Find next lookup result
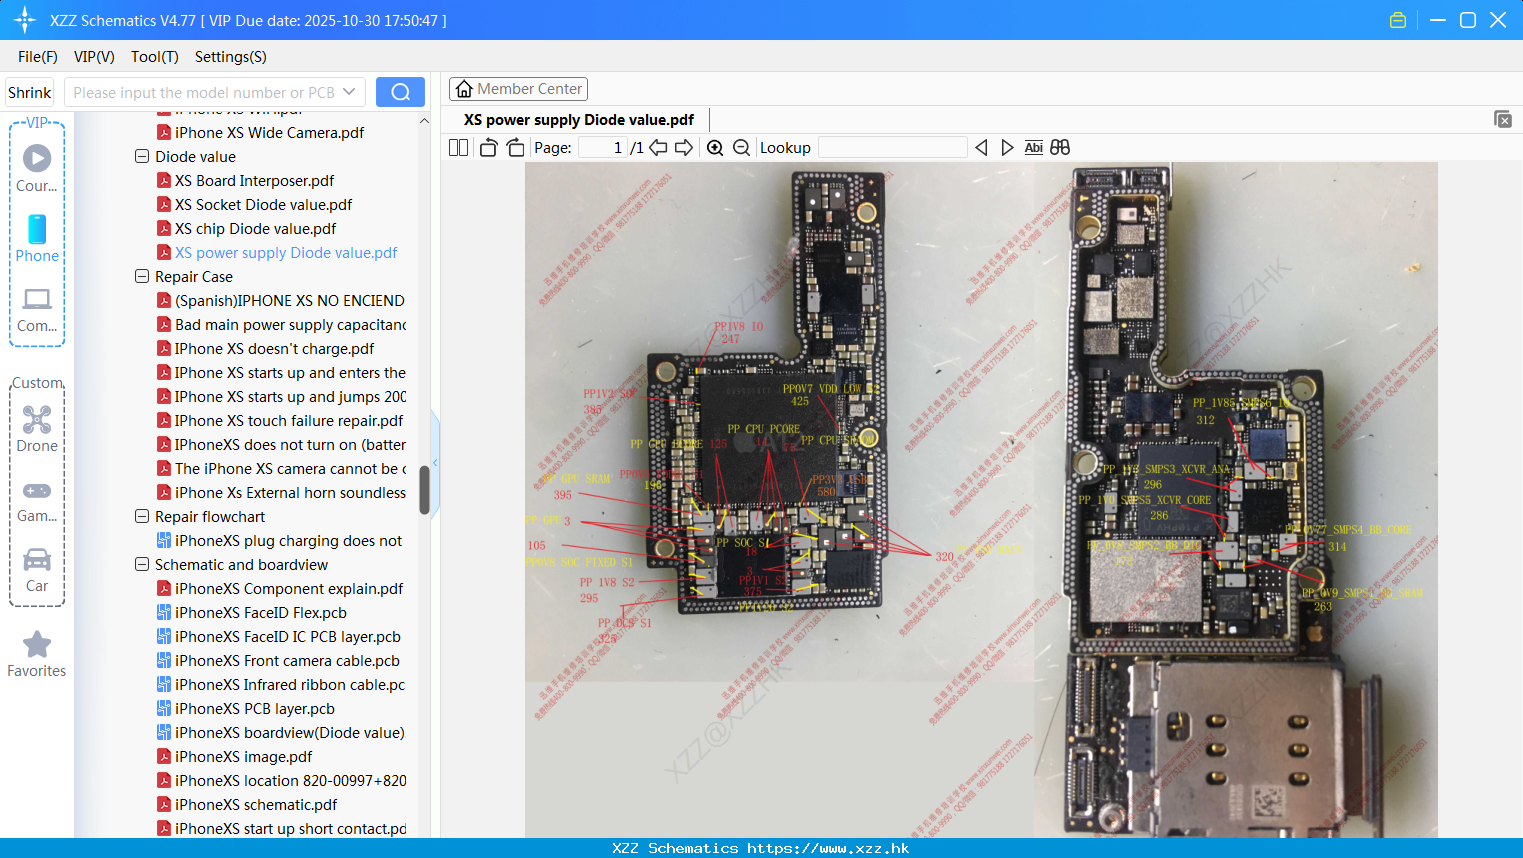The height and width of the screenshot is (858, 1523). pyautogui.click(x=1007, y=147)
